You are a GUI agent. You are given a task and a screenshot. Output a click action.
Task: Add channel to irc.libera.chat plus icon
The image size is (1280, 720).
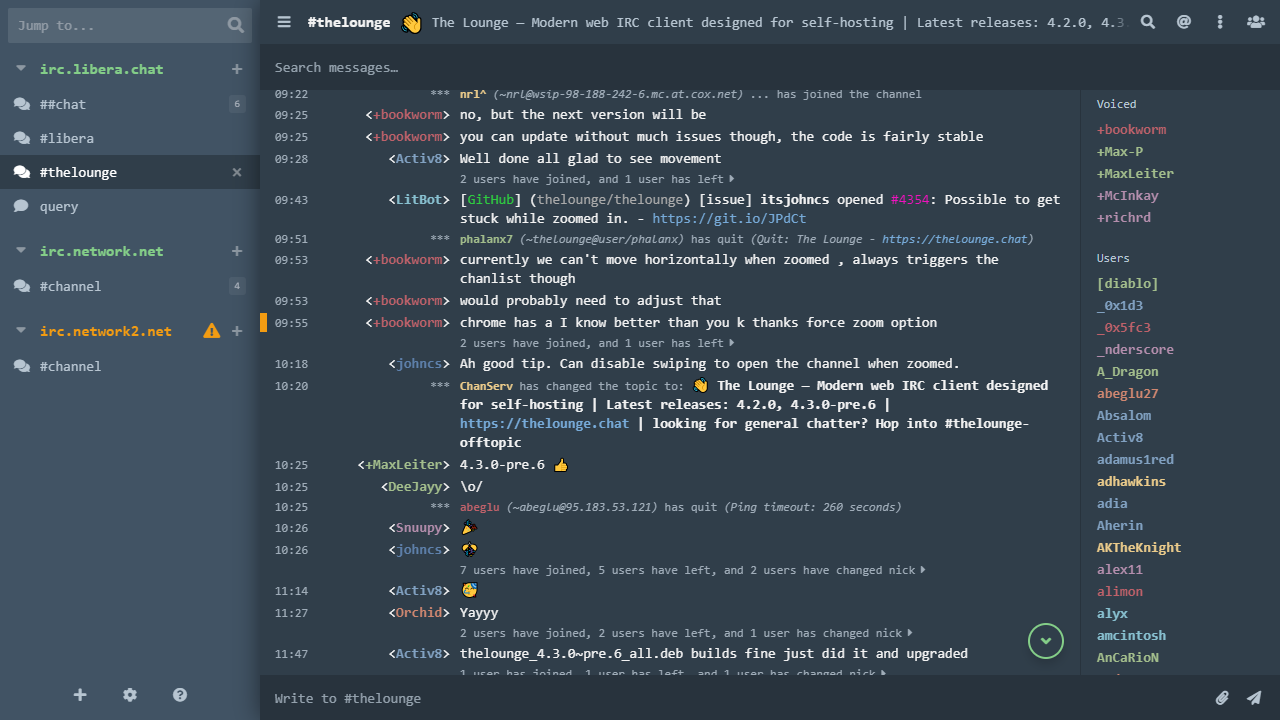point(237,69)
